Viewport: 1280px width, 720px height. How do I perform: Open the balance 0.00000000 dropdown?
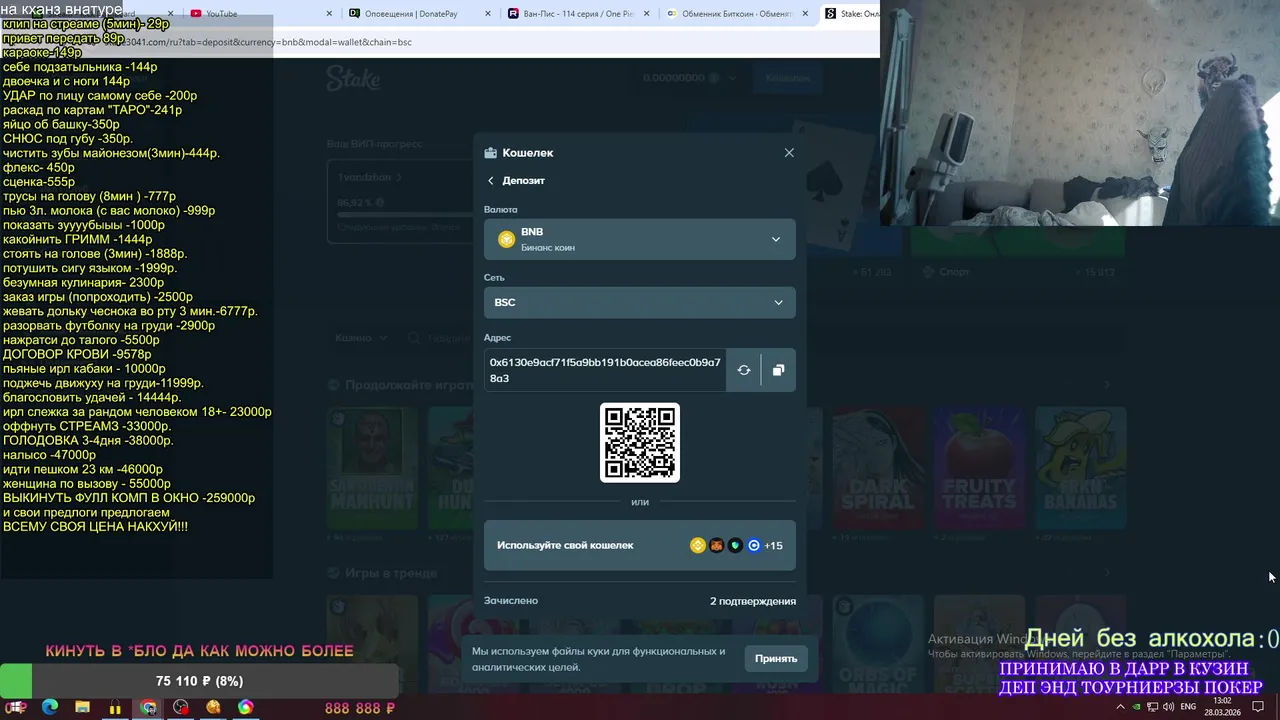coord(690,78)
